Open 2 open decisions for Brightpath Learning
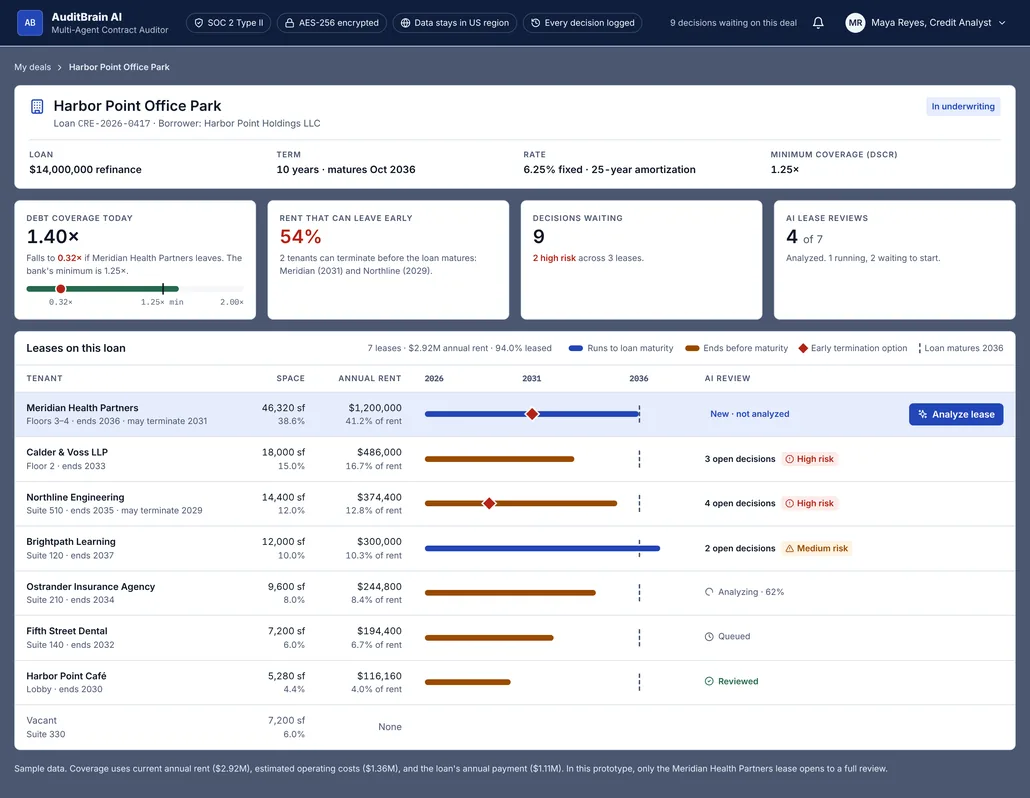The image size is (1030, 798). [x=740, y=548]
